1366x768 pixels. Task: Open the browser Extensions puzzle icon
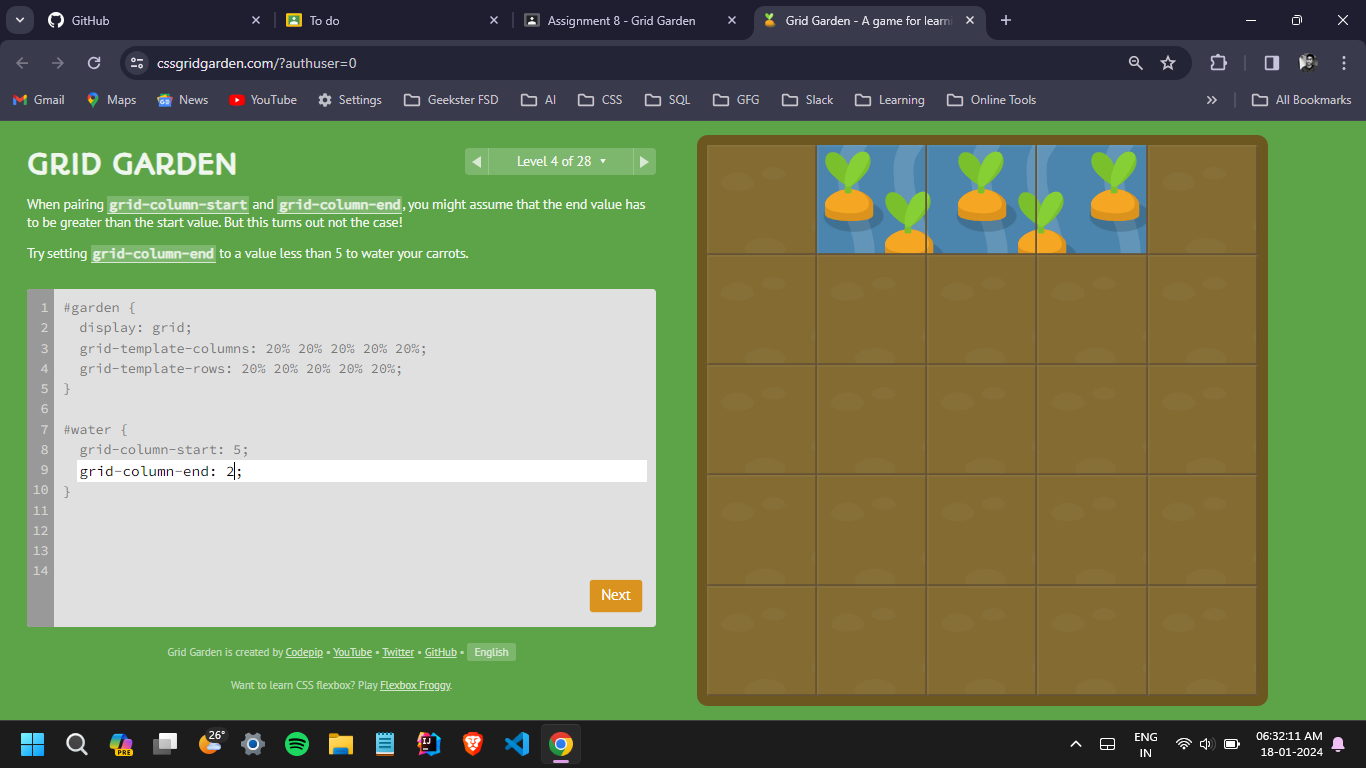click(x=1218, y=63)
